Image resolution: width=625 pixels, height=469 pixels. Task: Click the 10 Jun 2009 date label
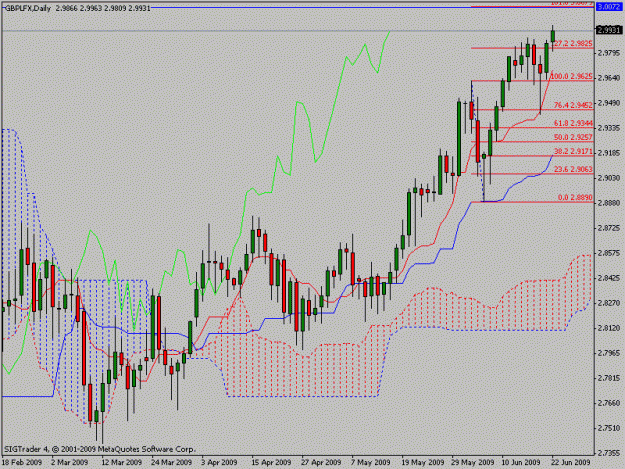pos(521,462)
